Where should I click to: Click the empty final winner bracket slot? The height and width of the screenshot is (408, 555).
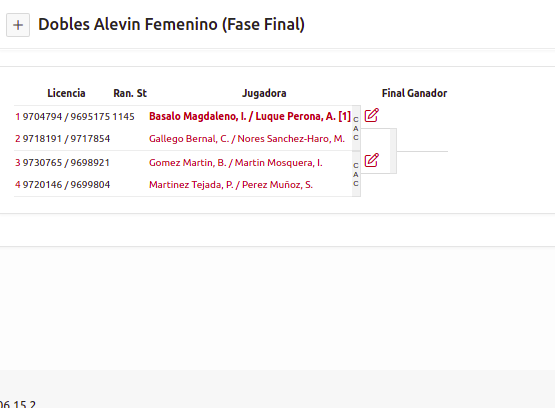[422, 144]
